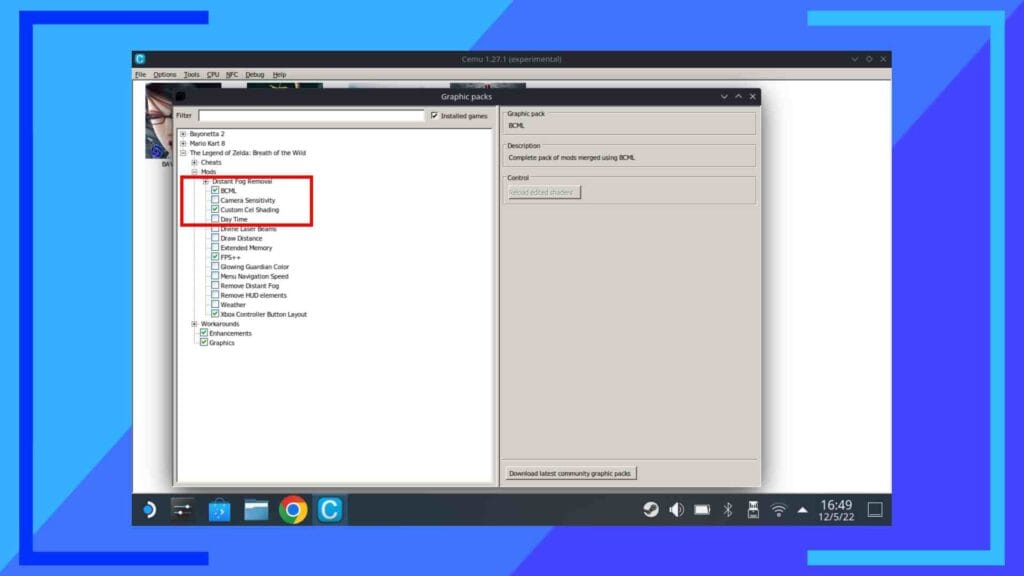Enable Remove HUD elements checkbox
The height and width of the screenshot is (576, 1024).
(215, 295)
